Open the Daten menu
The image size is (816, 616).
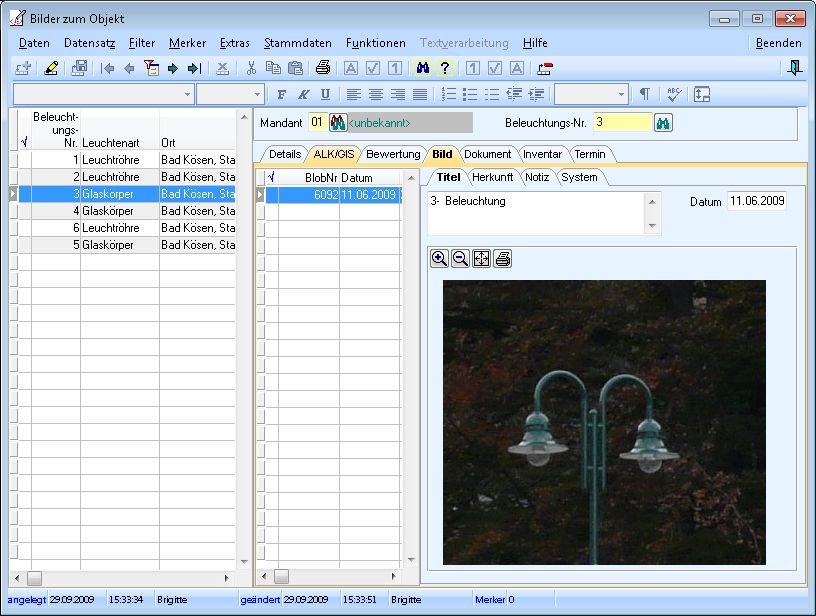[34, 43]
